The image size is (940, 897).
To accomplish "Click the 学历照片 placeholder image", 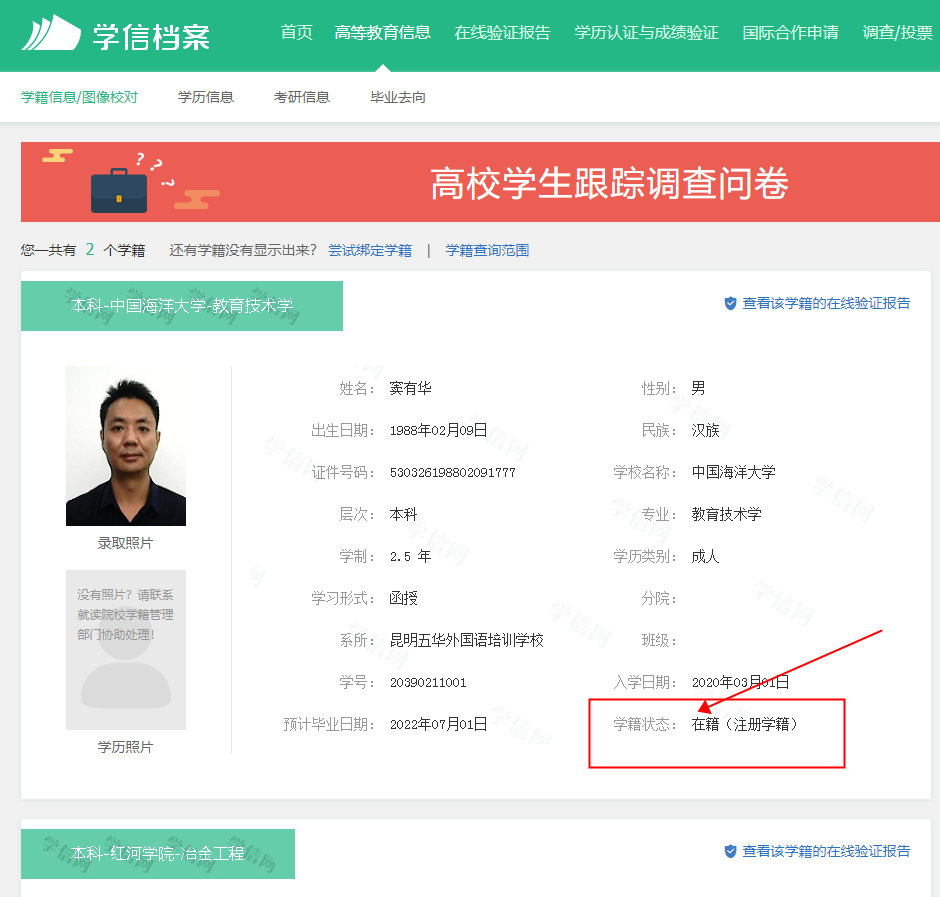I will (126, 650).
